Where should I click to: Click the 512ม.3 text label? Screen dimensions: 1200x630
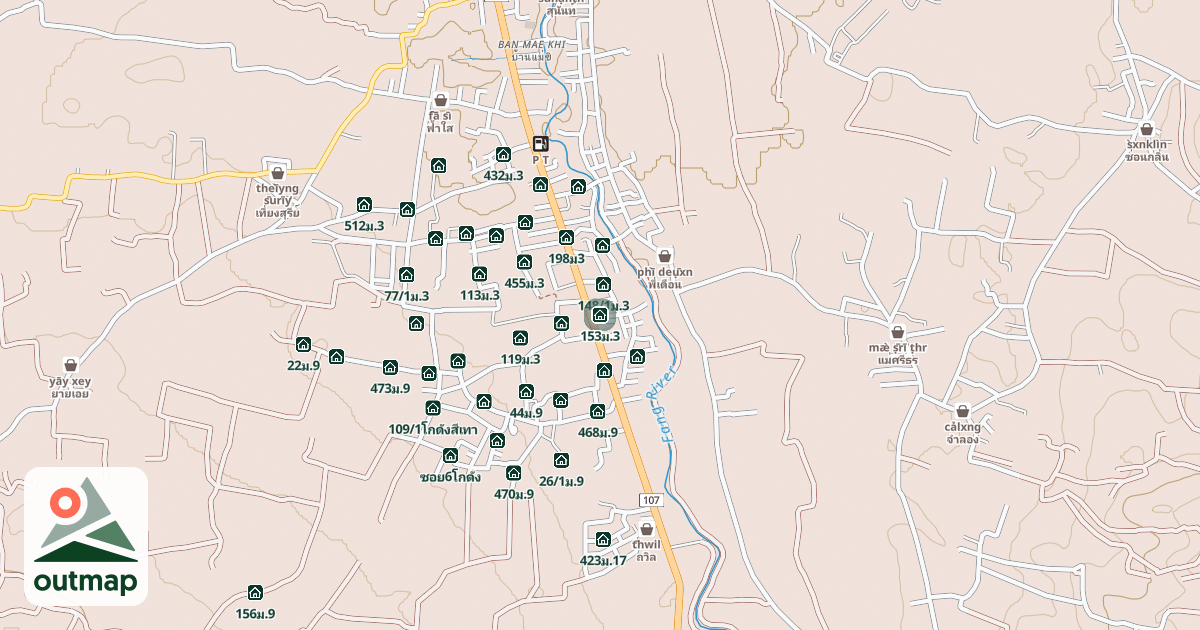364,226
